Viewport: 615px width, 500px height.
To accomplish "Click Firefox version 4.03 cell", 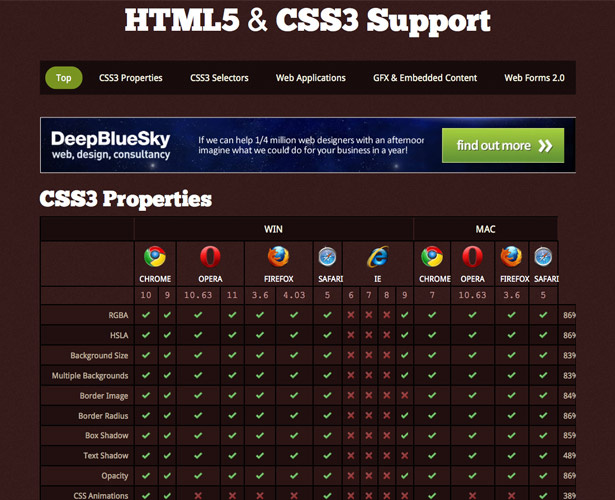I will click(x=294, y=295).
